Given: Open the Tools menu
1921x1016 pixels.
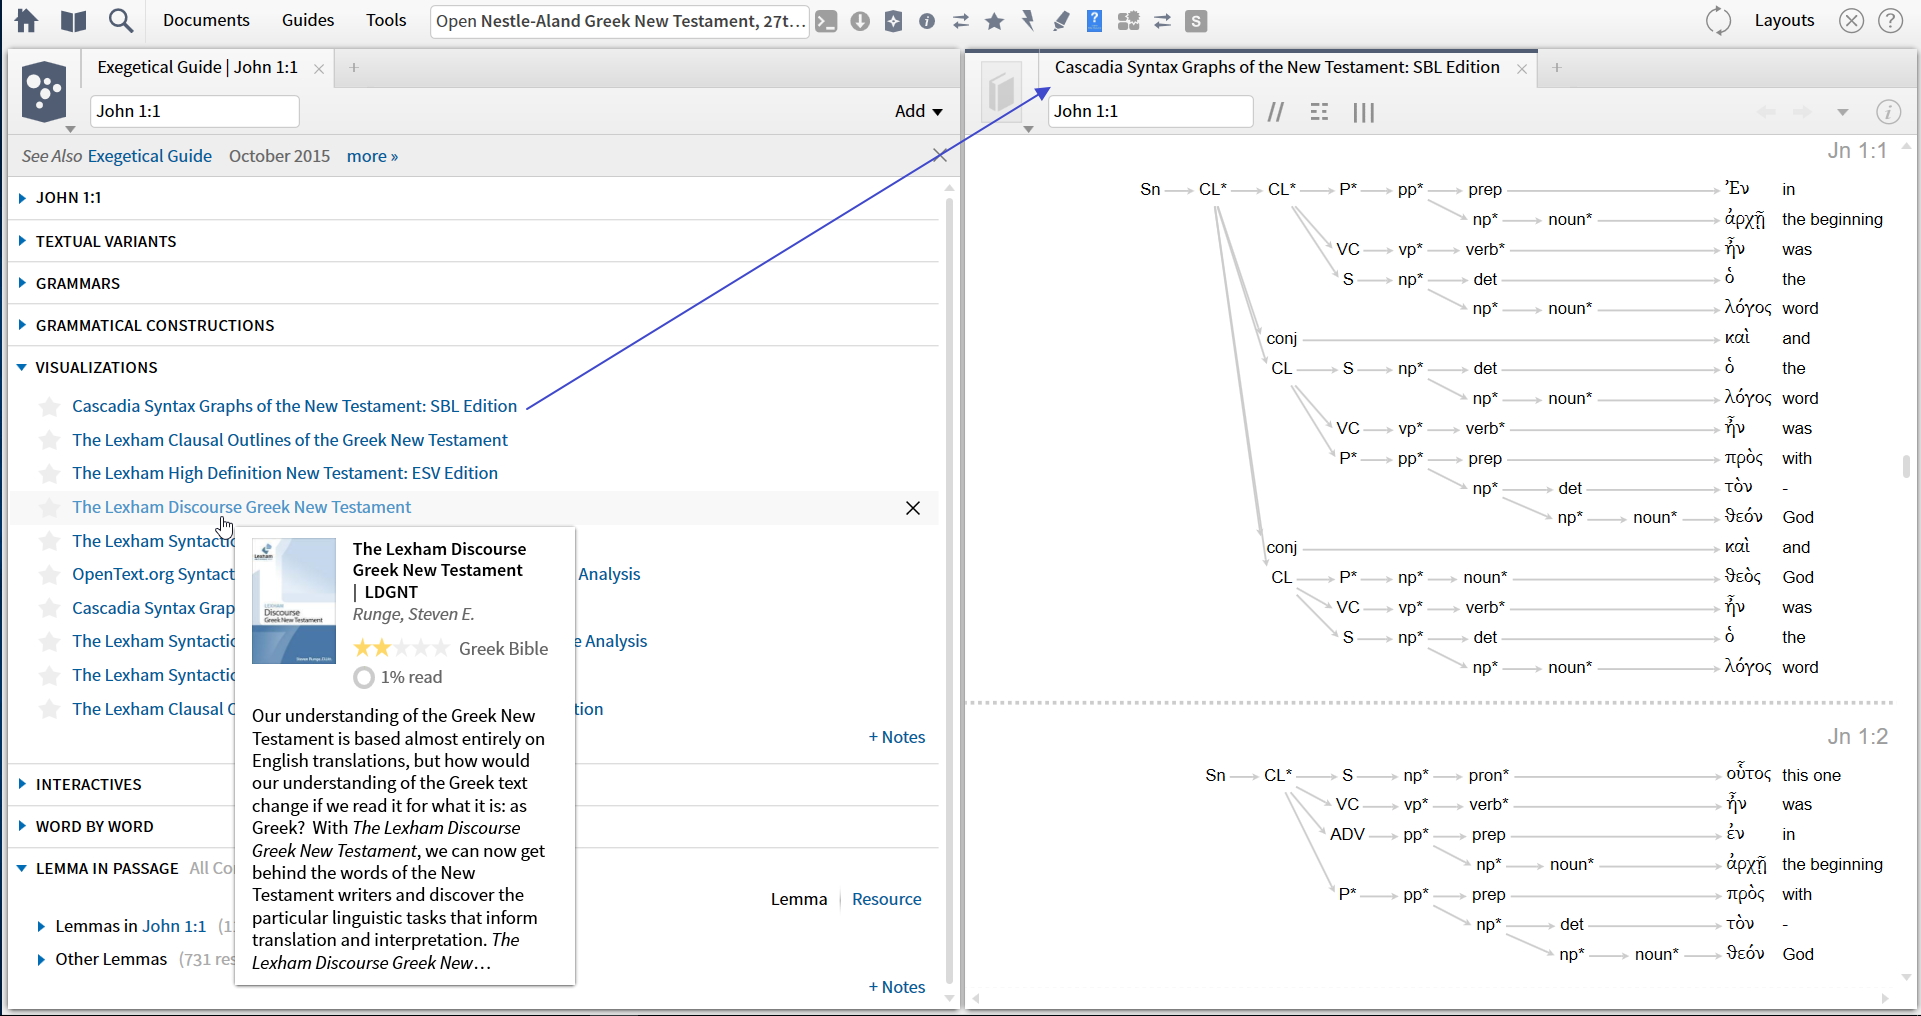Looking at the screenshot, I should tap(386, 20).
